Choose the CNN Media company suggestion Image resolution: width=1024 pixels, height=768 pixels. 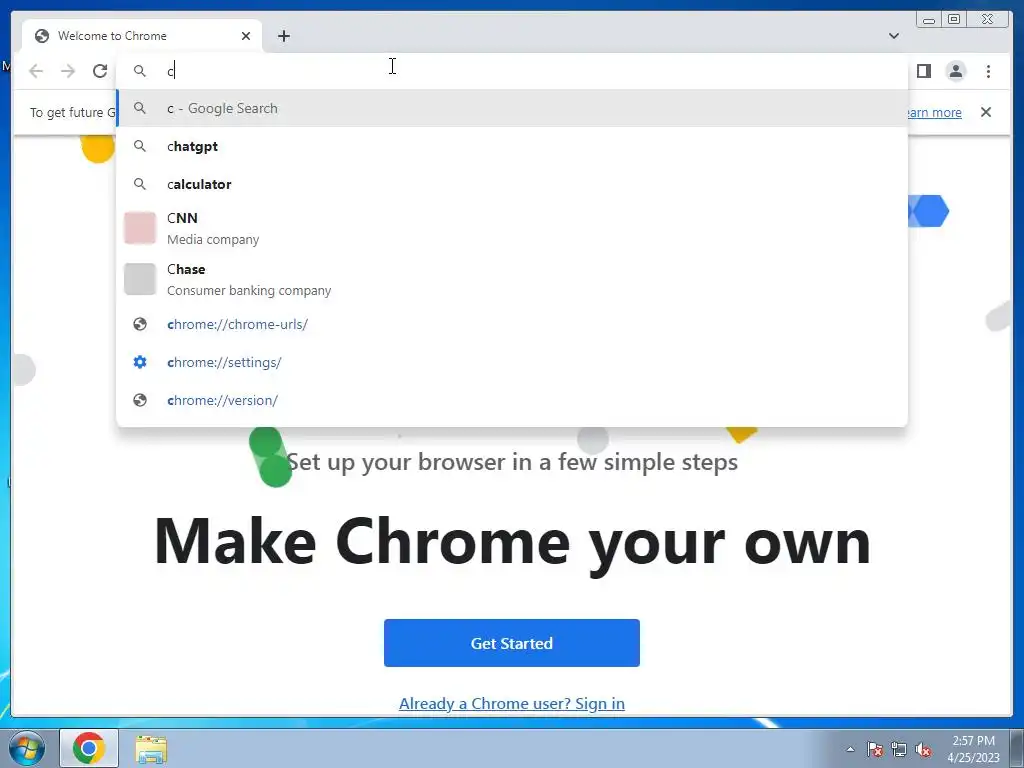tap(512, 228)
